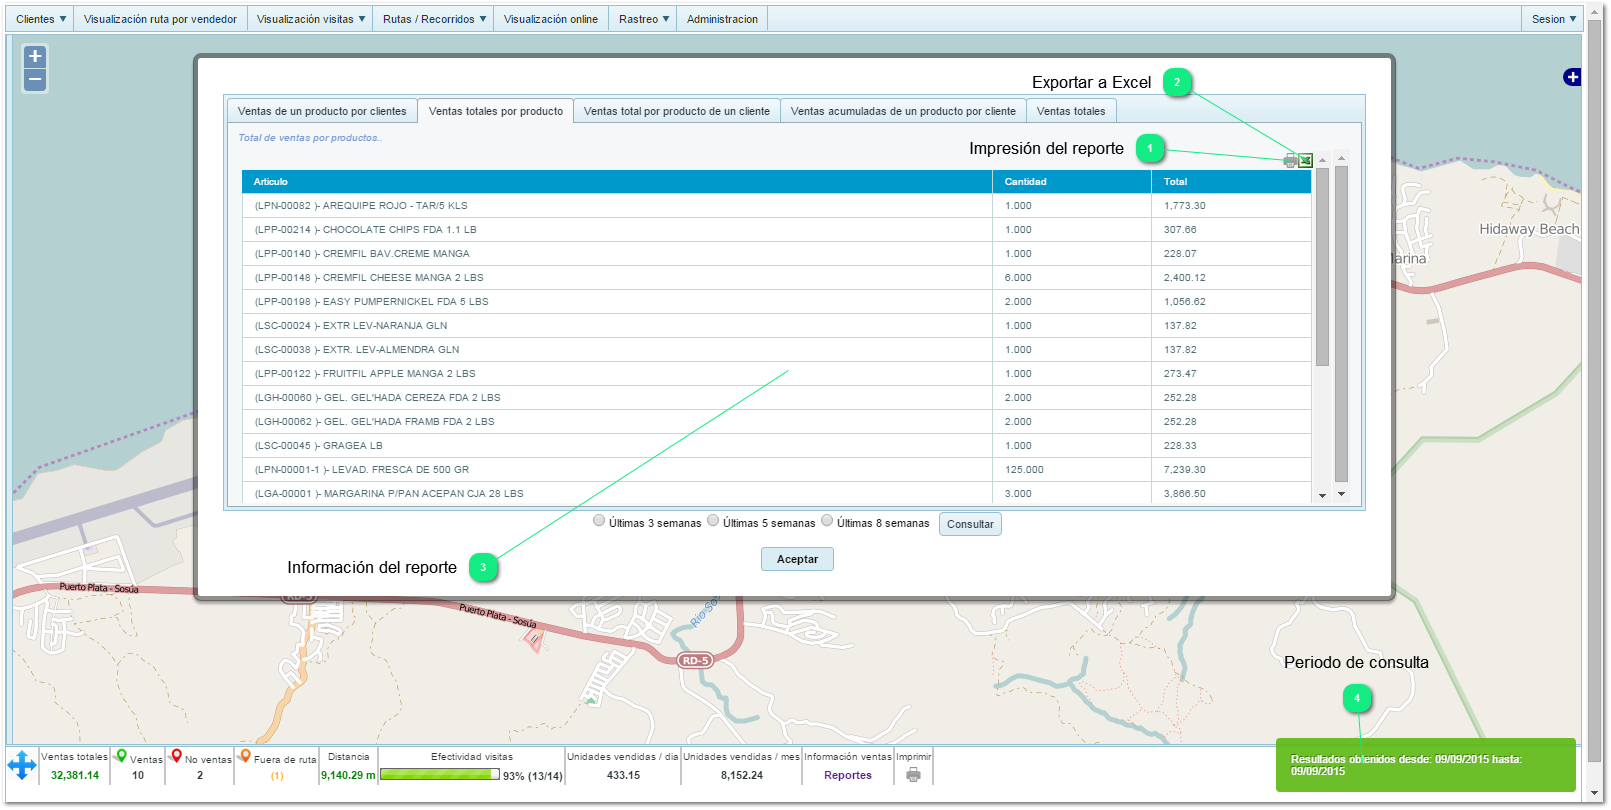Click the Efectividad visitas progress bar
The image size is (1611, 810).
coord(440,775)
